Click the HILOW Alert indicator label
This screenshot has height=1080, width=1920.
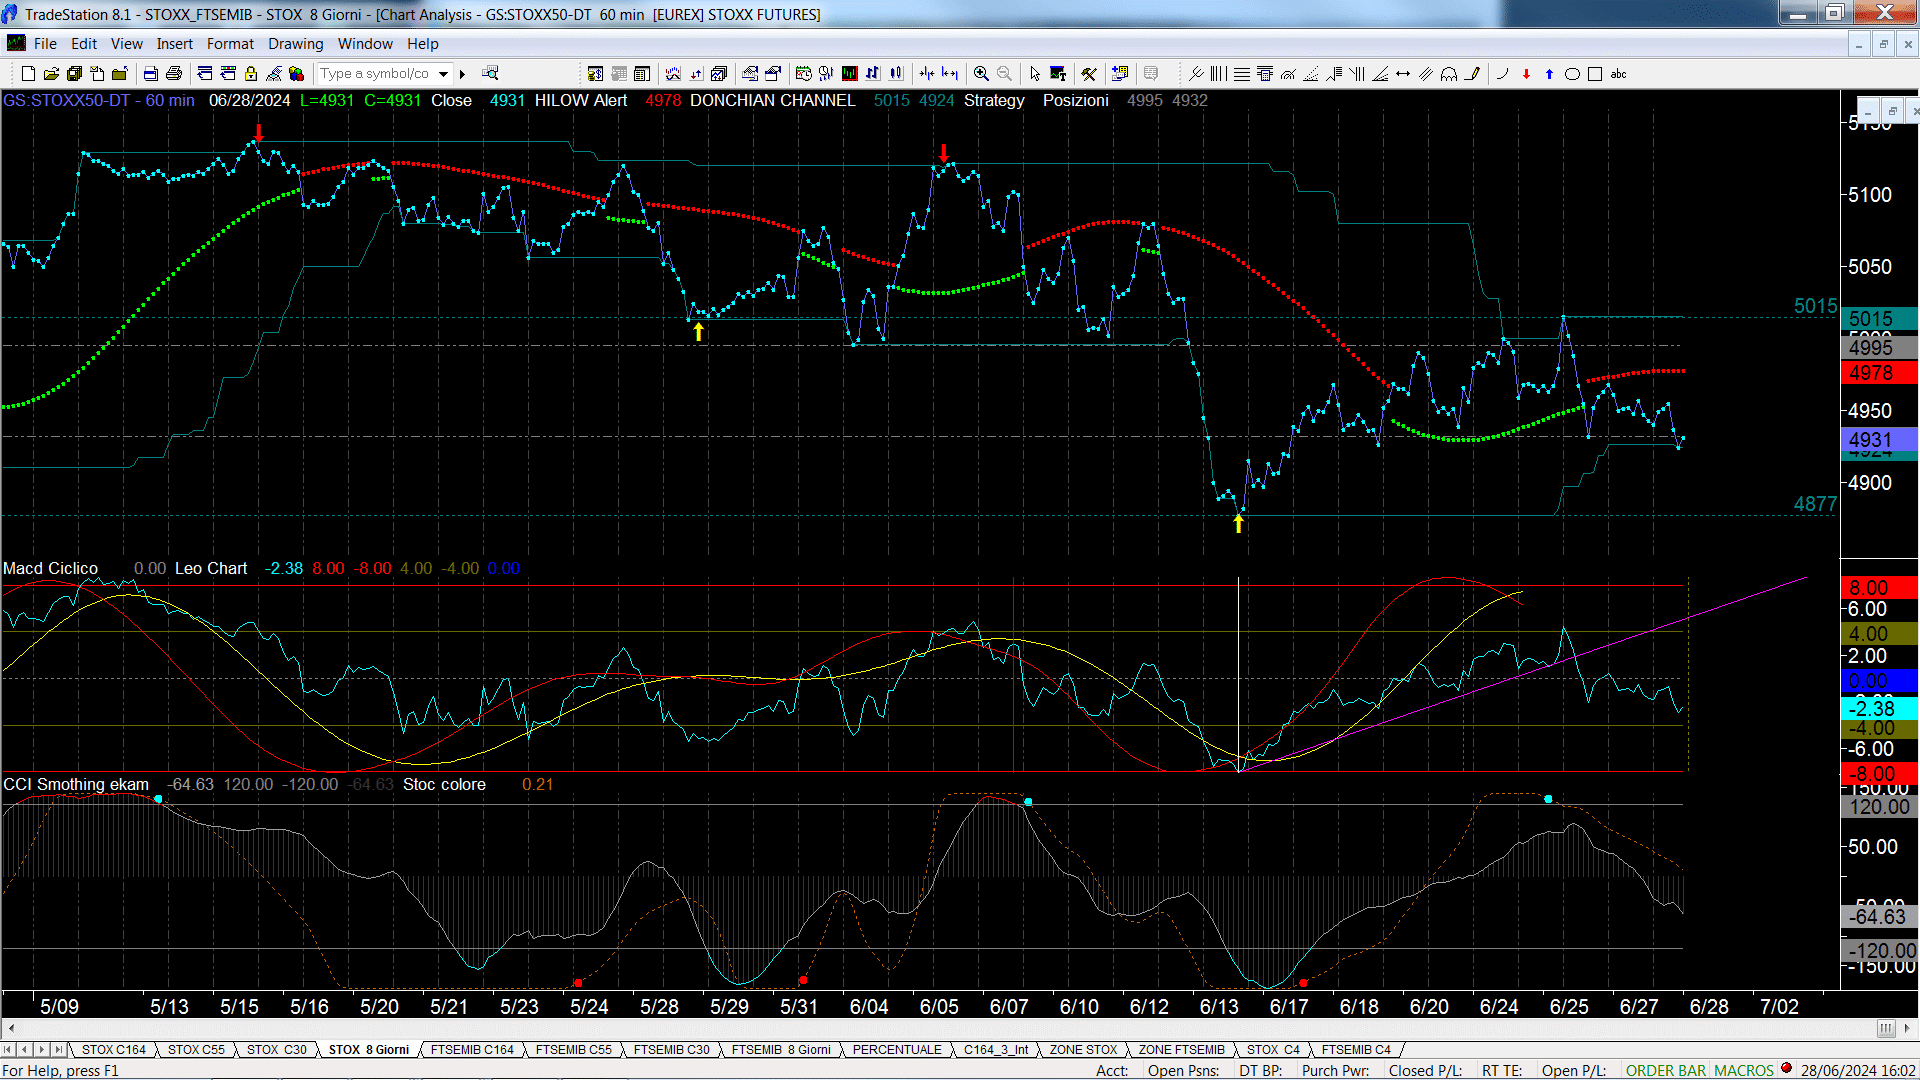click(x=580, y=100)
